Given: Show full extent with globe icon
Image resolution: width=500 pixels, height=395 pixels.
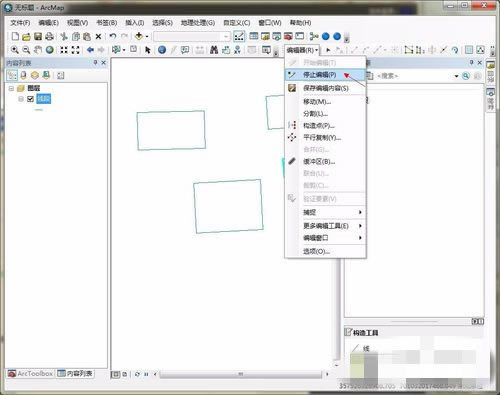Looking at the screenshot, I should pyautogui.click(x=50, y=50).
